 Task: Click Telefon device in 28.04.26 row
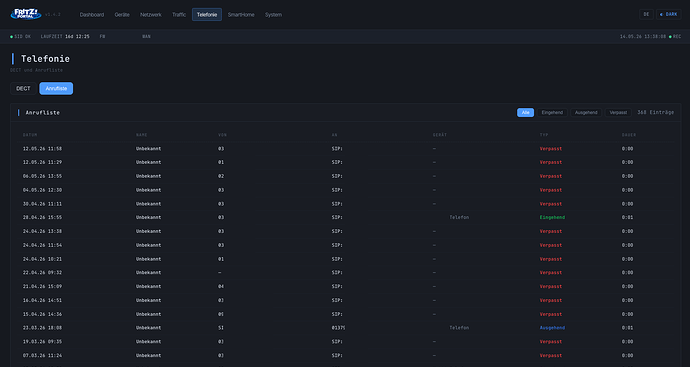click(459, 217)
